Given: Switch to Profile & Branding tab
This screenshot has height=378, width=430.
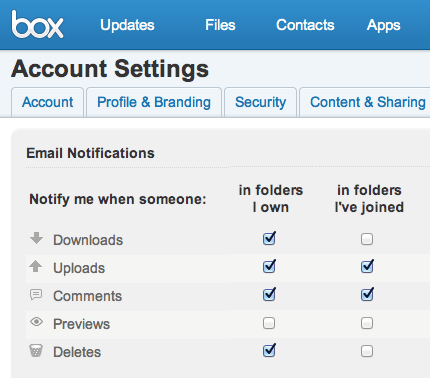Looking at the screenshot, I should pyautogui.click(x=154, y=102).
